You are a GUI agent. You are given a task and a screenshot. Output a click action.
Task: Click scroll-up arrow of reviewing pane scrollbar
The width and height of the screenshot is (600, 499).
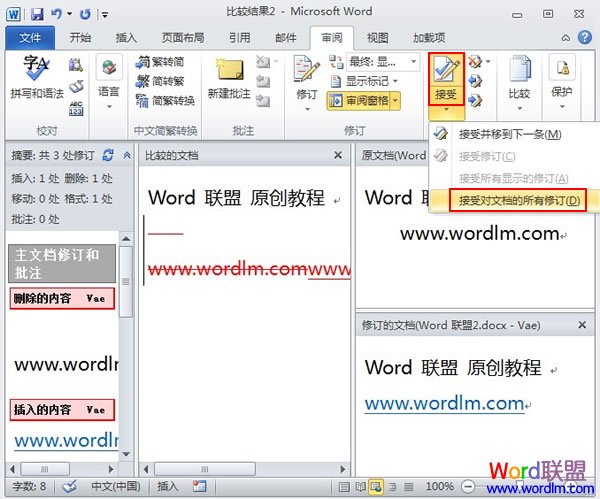tap(126, 239)
